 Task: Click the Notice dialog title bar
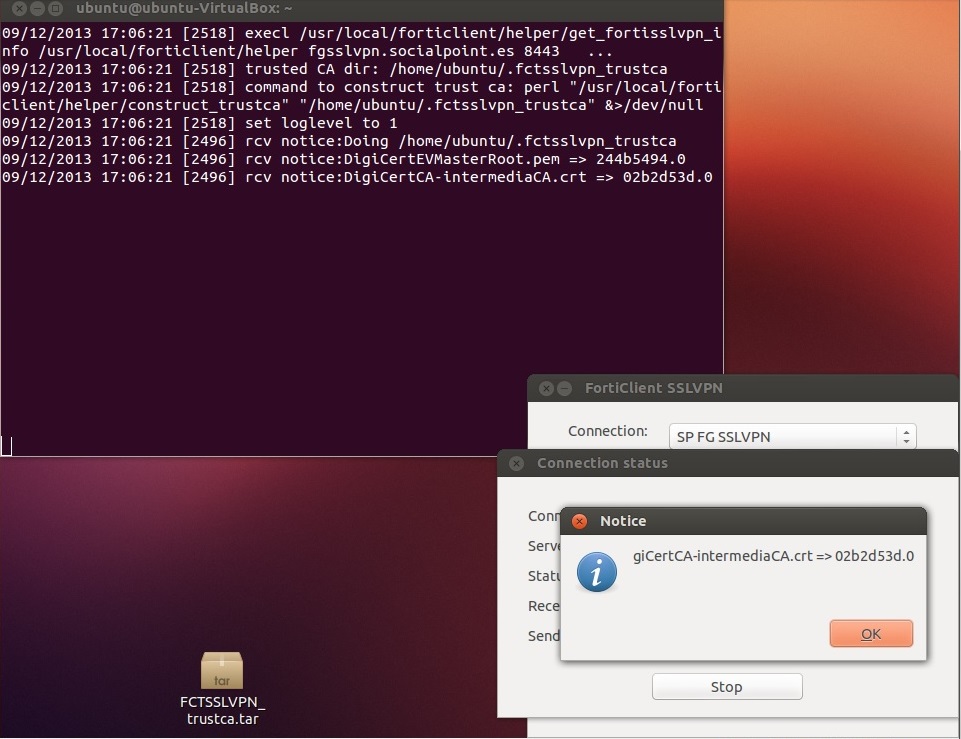pos(743,521)
